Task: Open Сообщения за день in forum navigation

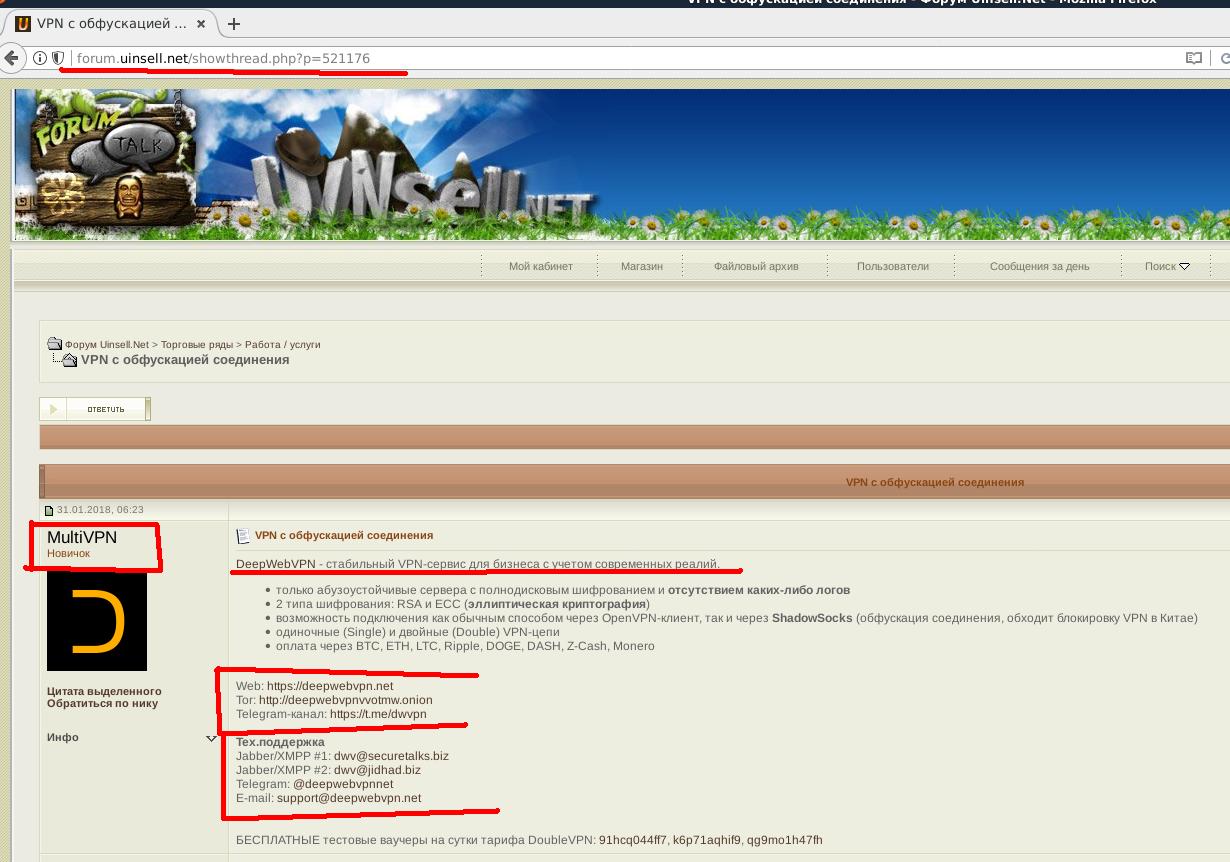Action: point(1040,266)
